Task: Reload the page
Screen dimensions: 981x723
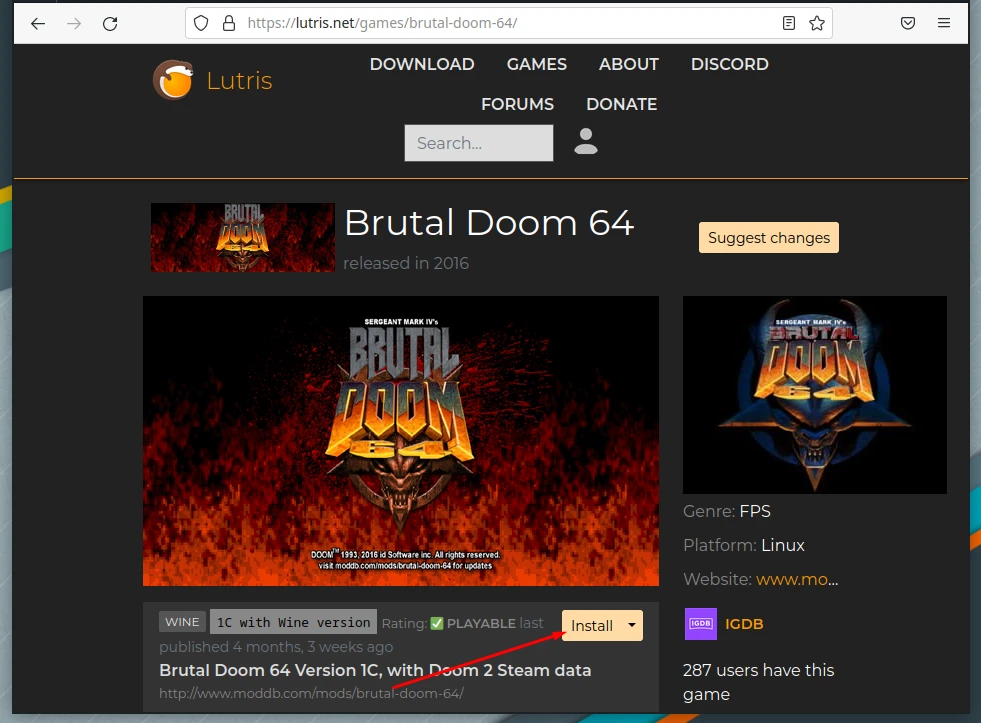Action: [x=110, y=24]
